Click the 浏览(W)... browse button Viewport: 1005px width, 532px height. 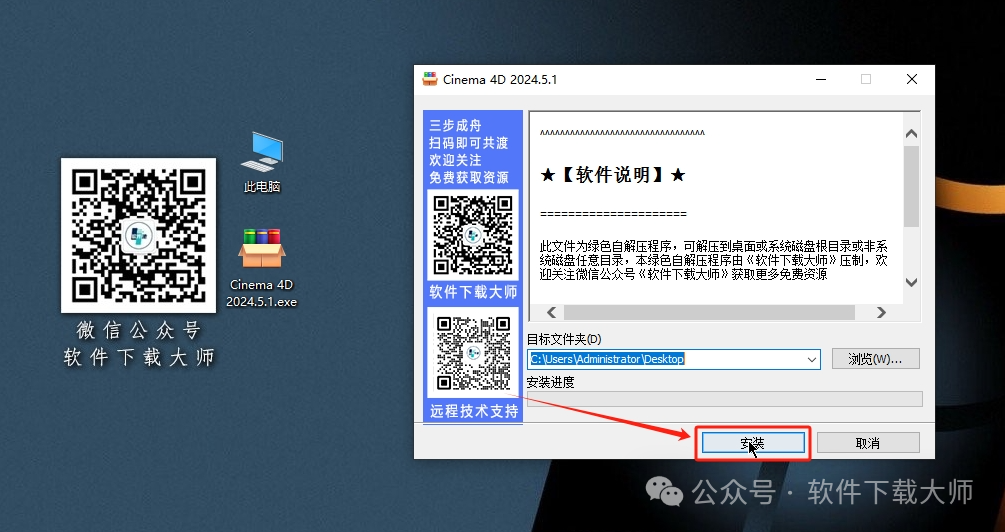click(874, 359)
